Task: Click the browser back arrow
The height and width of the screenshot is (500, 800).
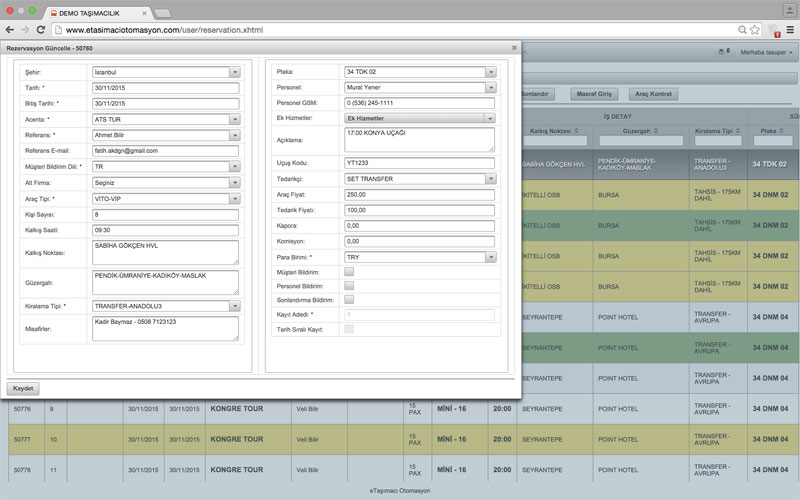Action: pyautogui.click(x=9, y=30)
